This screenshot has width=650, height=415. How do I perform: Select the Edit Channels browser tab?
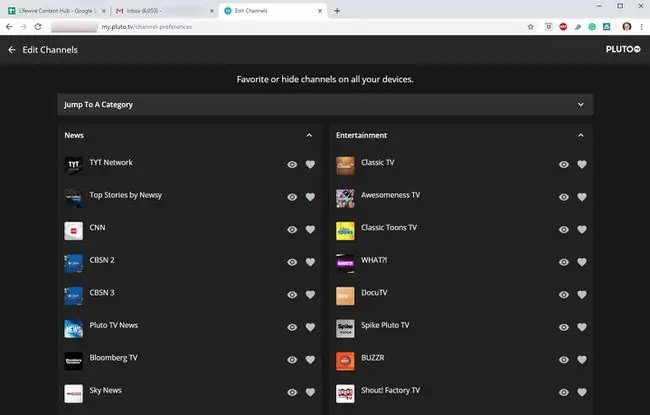272,11
